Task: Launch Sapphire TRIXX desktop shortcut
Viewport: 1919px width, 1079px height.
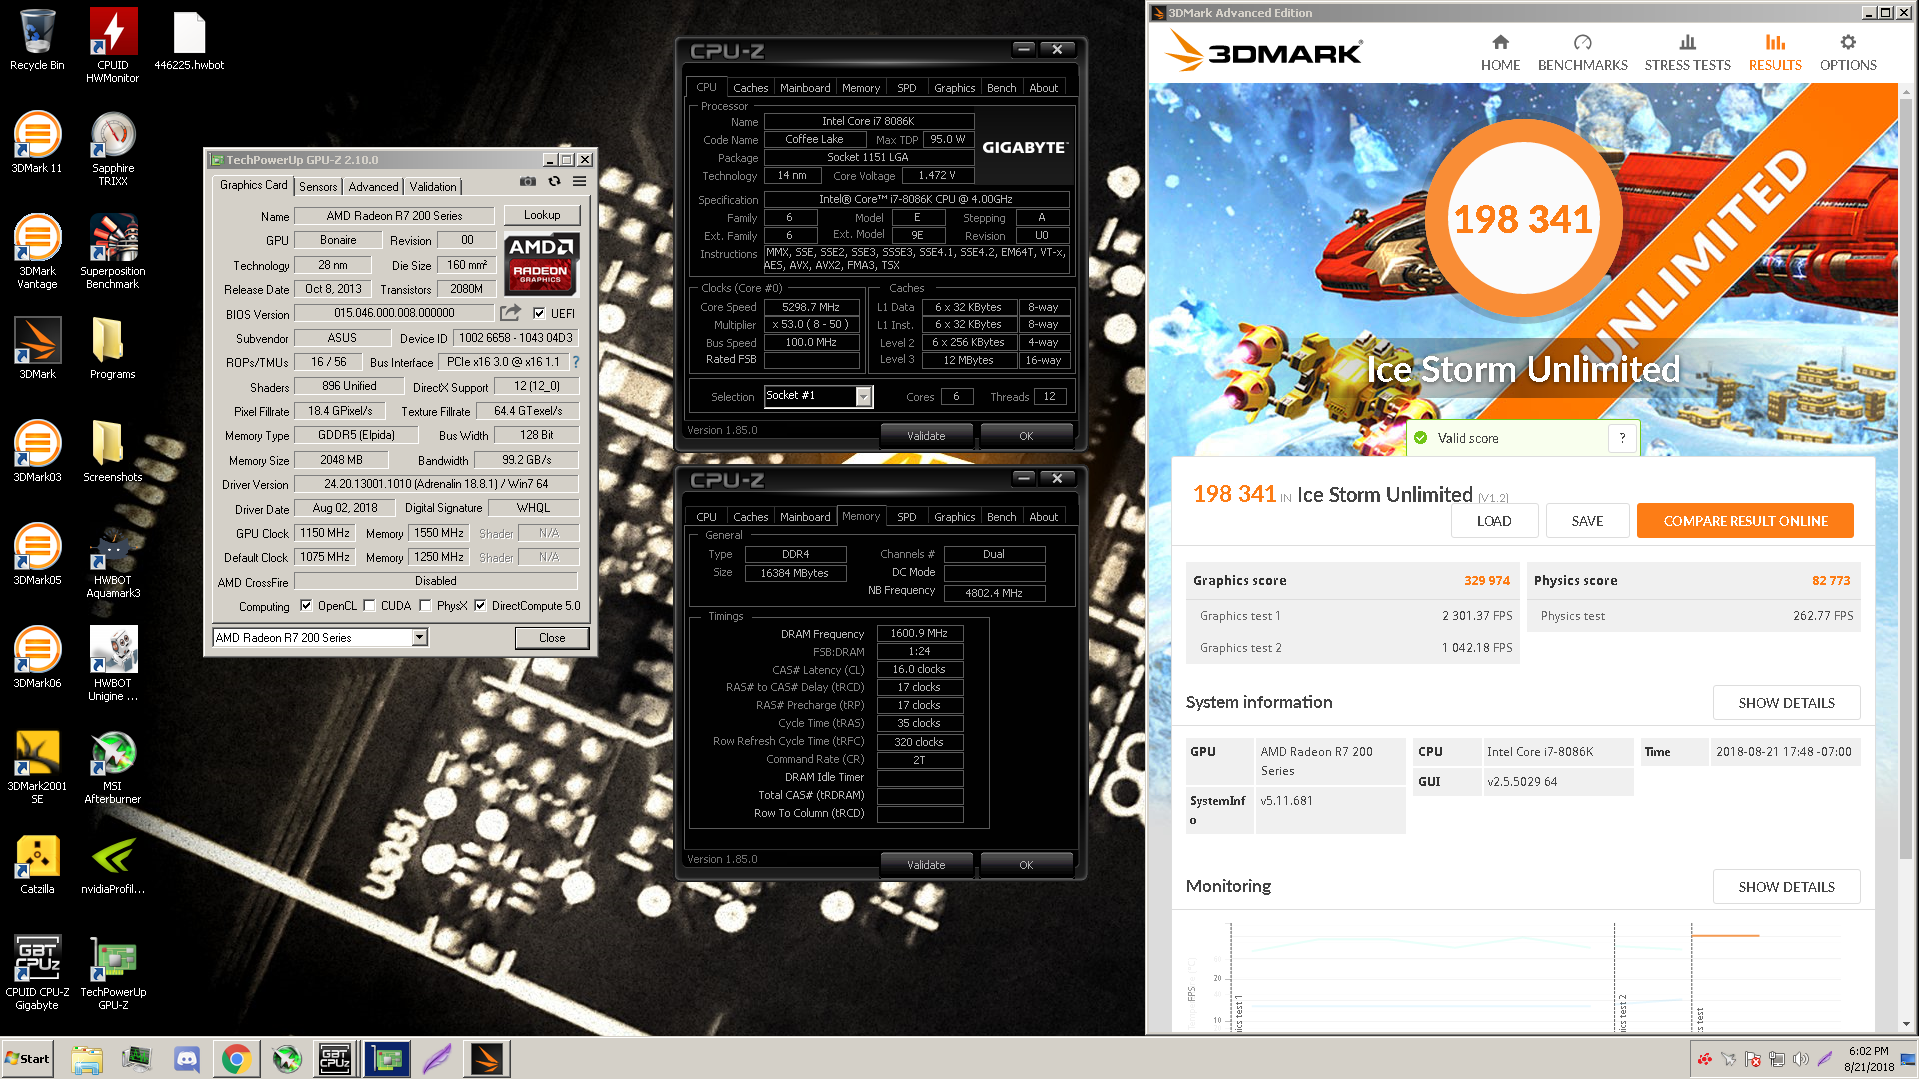Action: [x=113, y=148]
